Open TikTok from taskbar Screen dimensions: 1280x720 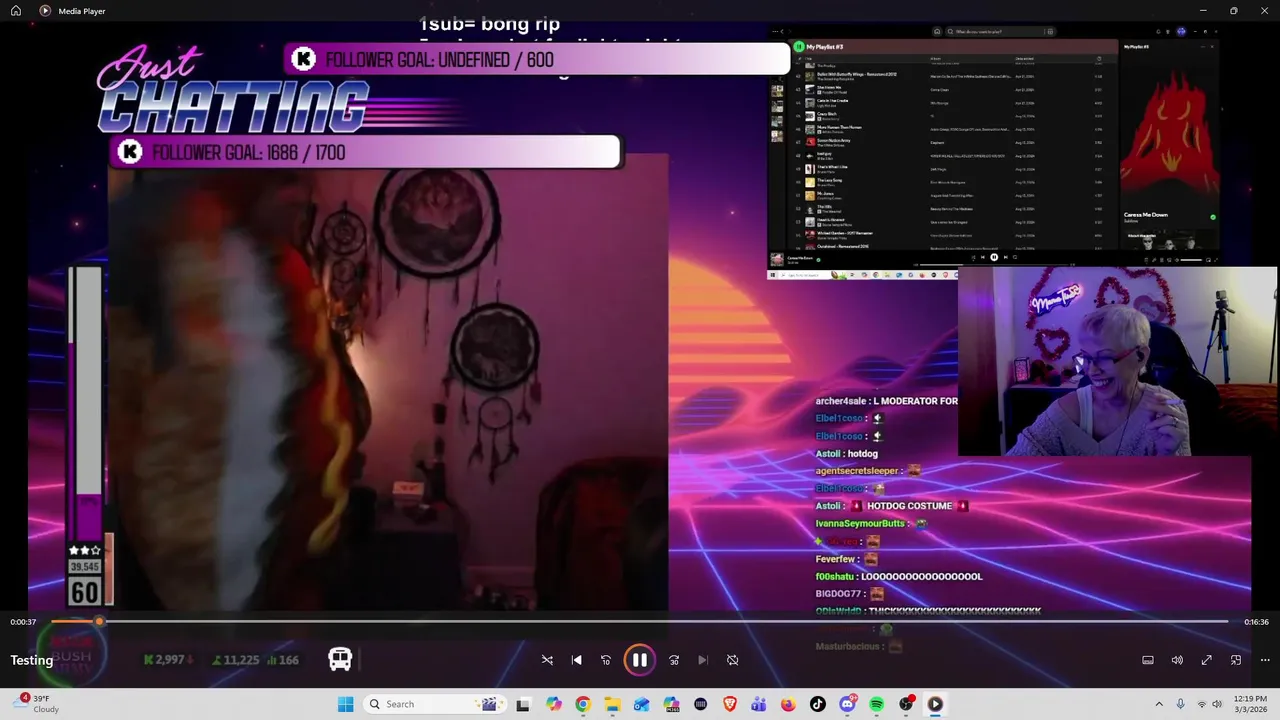click(818, 704)
